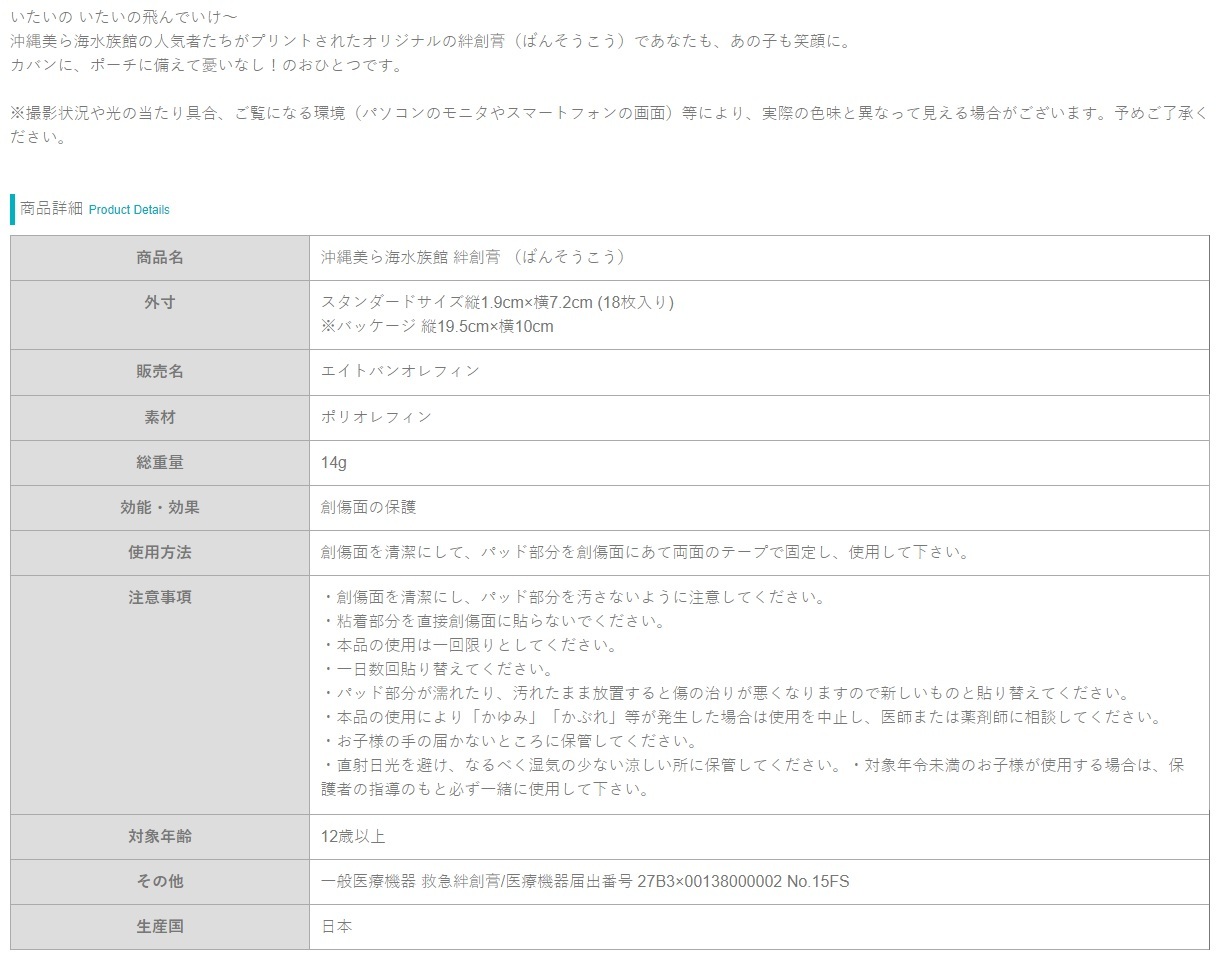This screenshot has height=962, width=1230.
Task: Select the 12歳以上 age value
Action: [x=353, y=836]
